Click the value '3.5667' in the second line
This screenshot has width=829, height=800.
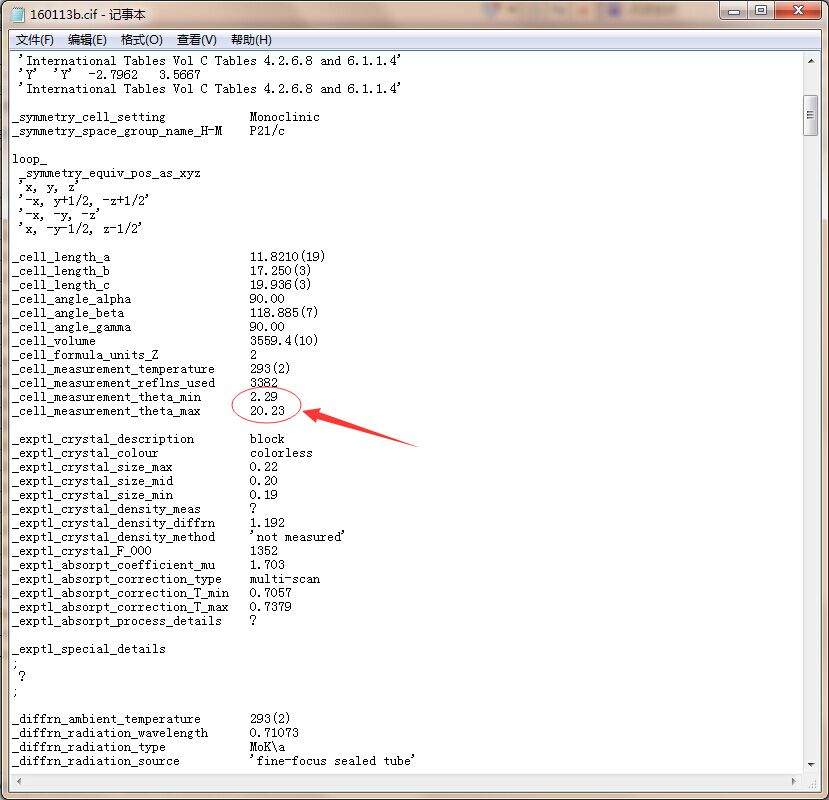(x=180, y=75)
